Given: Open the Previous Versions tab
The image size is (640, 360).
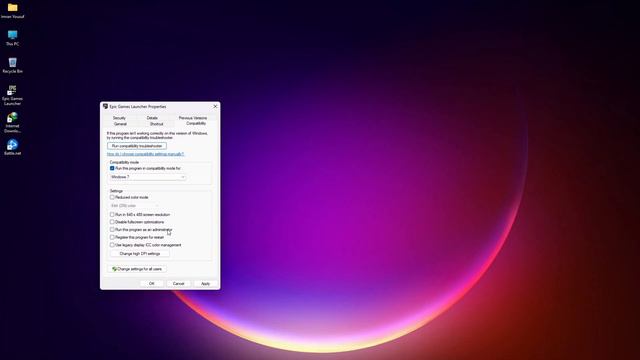Looking at the screenshot, I should click(x=193, y=118).
